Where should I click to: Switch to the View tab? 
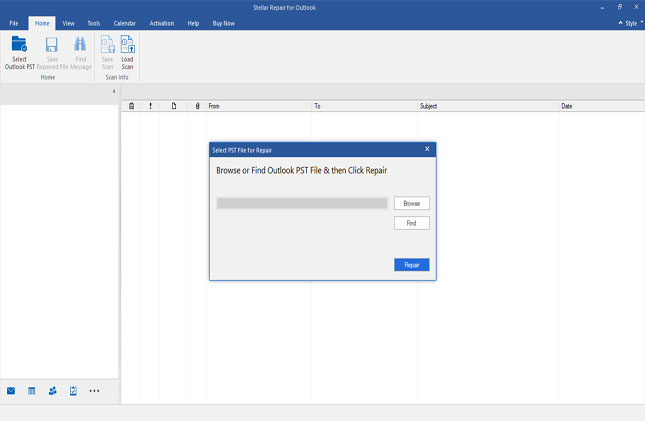[x=68, y=22]
